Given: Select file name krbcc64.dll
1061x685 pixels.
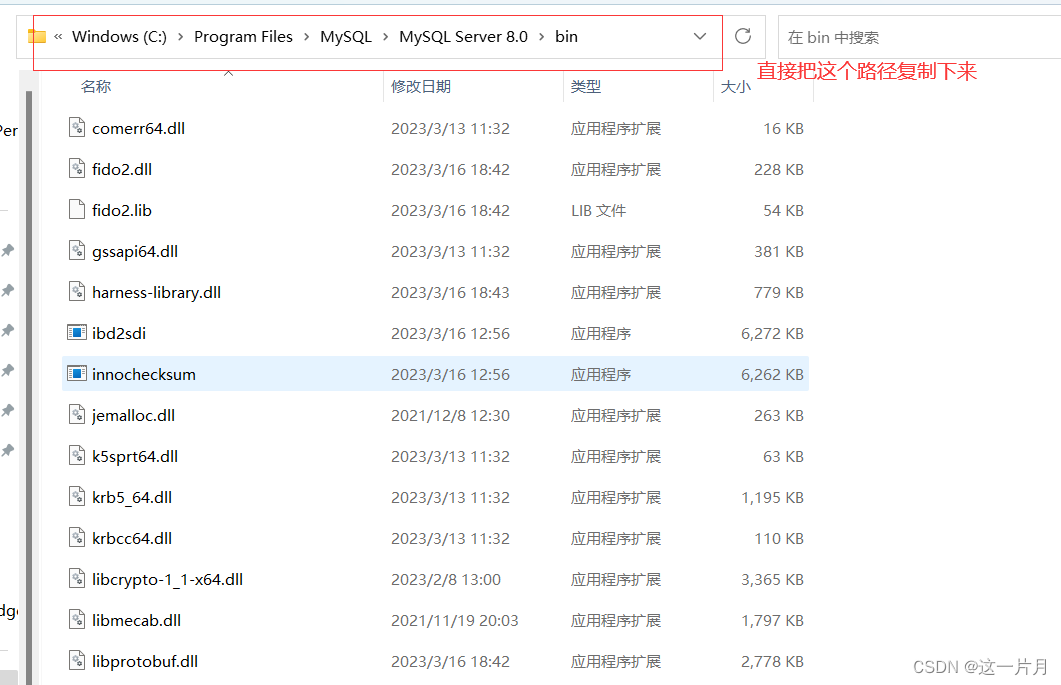Looking at the screenshot, I should [132, 538].
